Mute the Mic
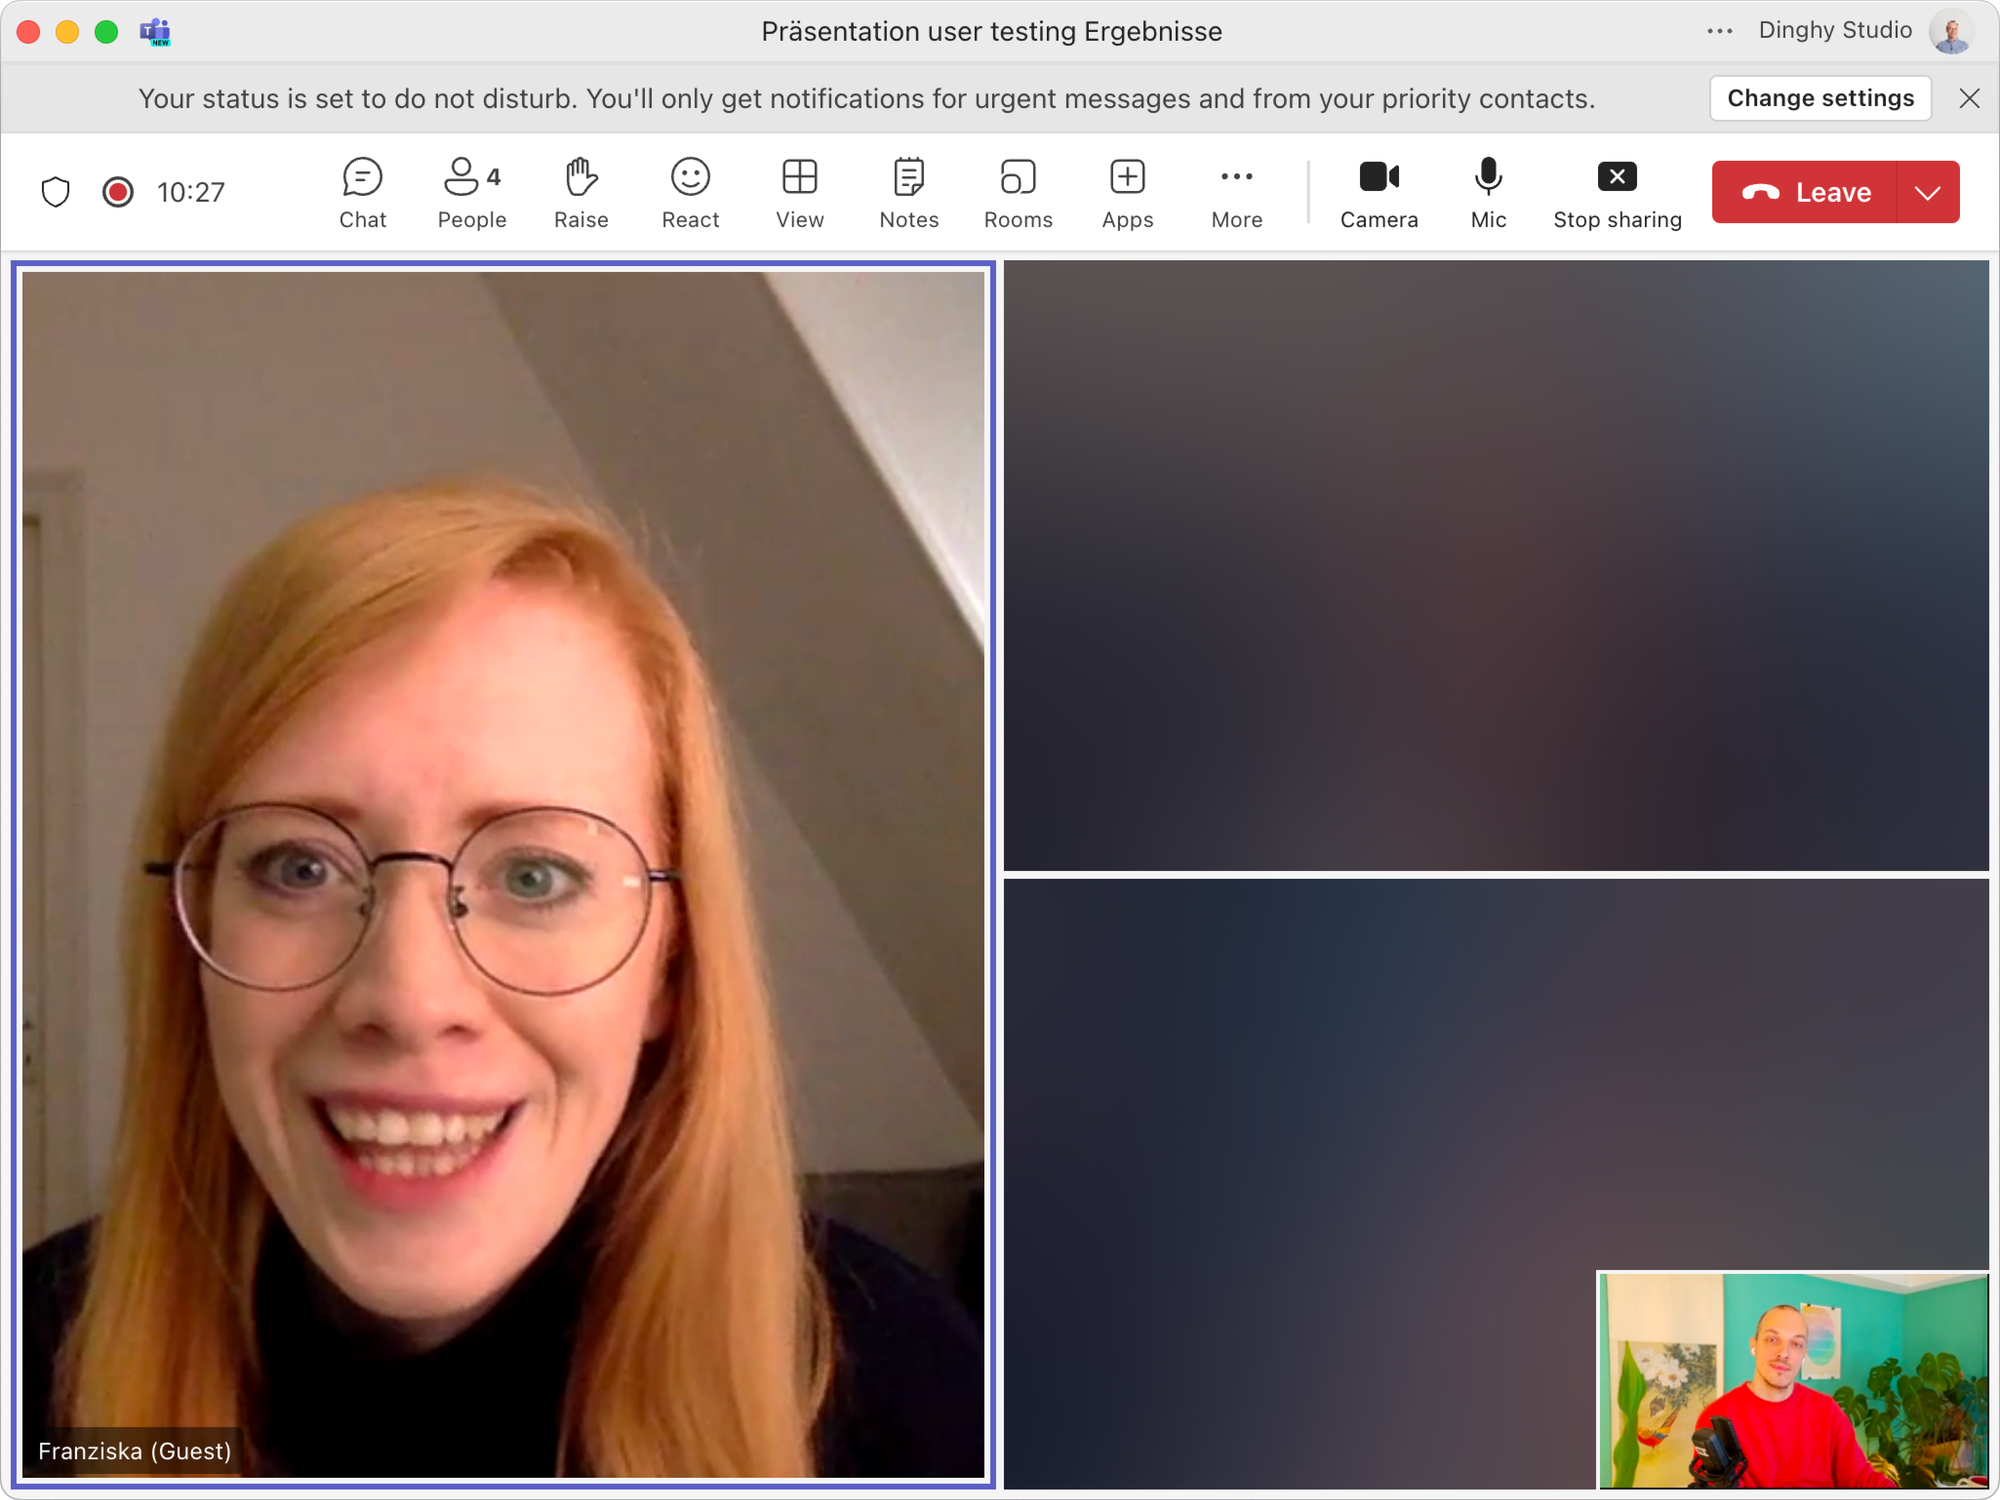The image size is (2000, 1500). (x=1488, y=193)
